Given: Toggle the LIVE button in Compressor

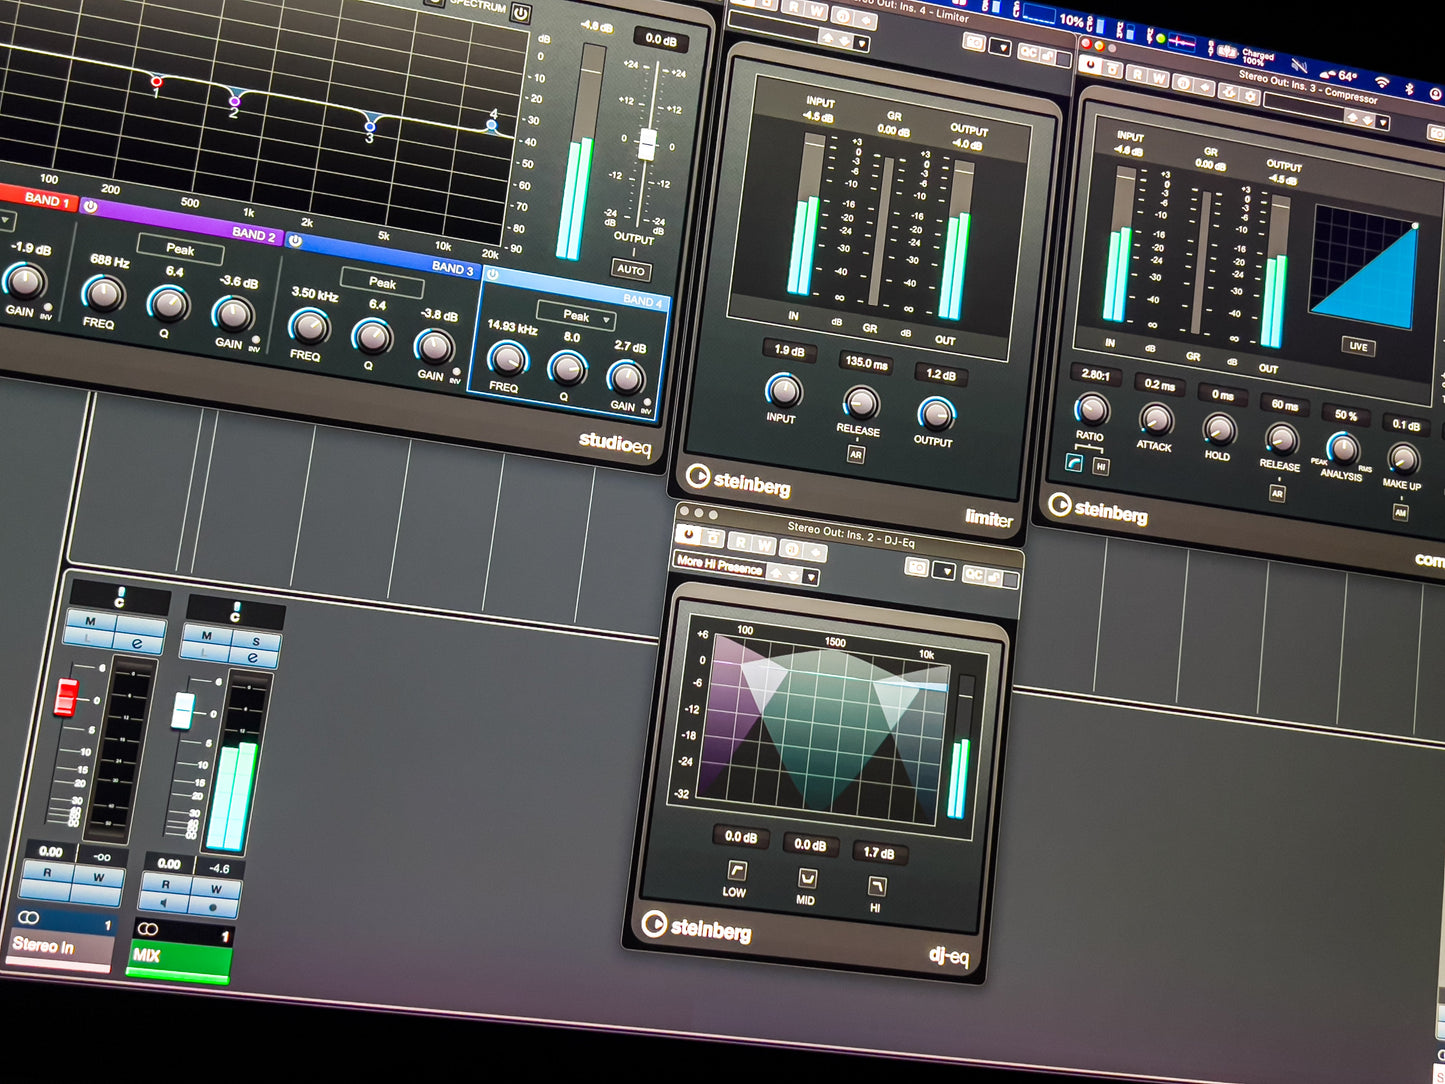Looking at the screenshot, I should (x=1358, y=346).
